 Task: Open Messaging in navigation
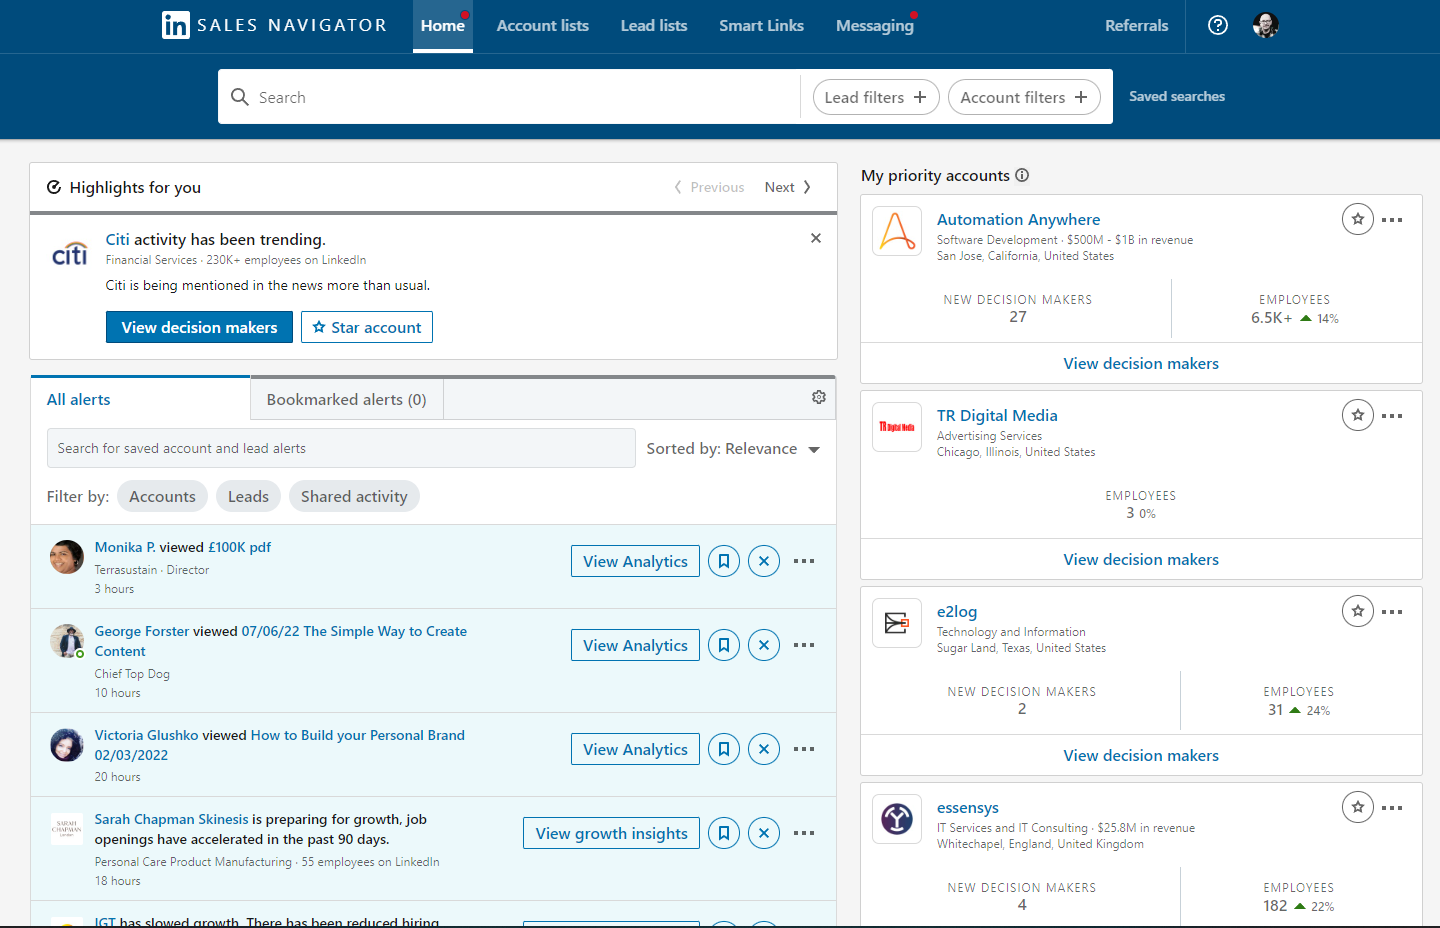875,26
